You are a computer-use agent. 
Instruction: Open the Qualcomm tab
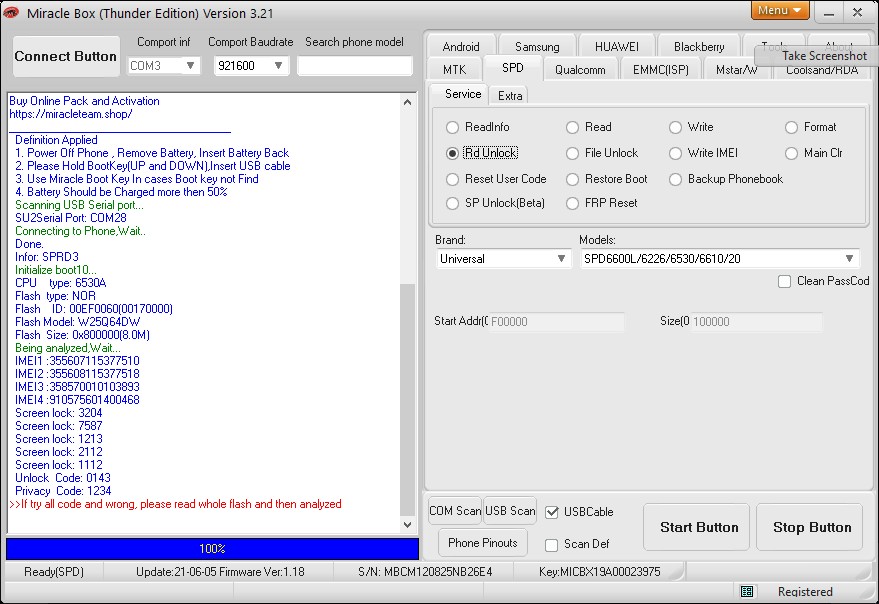coord(580,70)
